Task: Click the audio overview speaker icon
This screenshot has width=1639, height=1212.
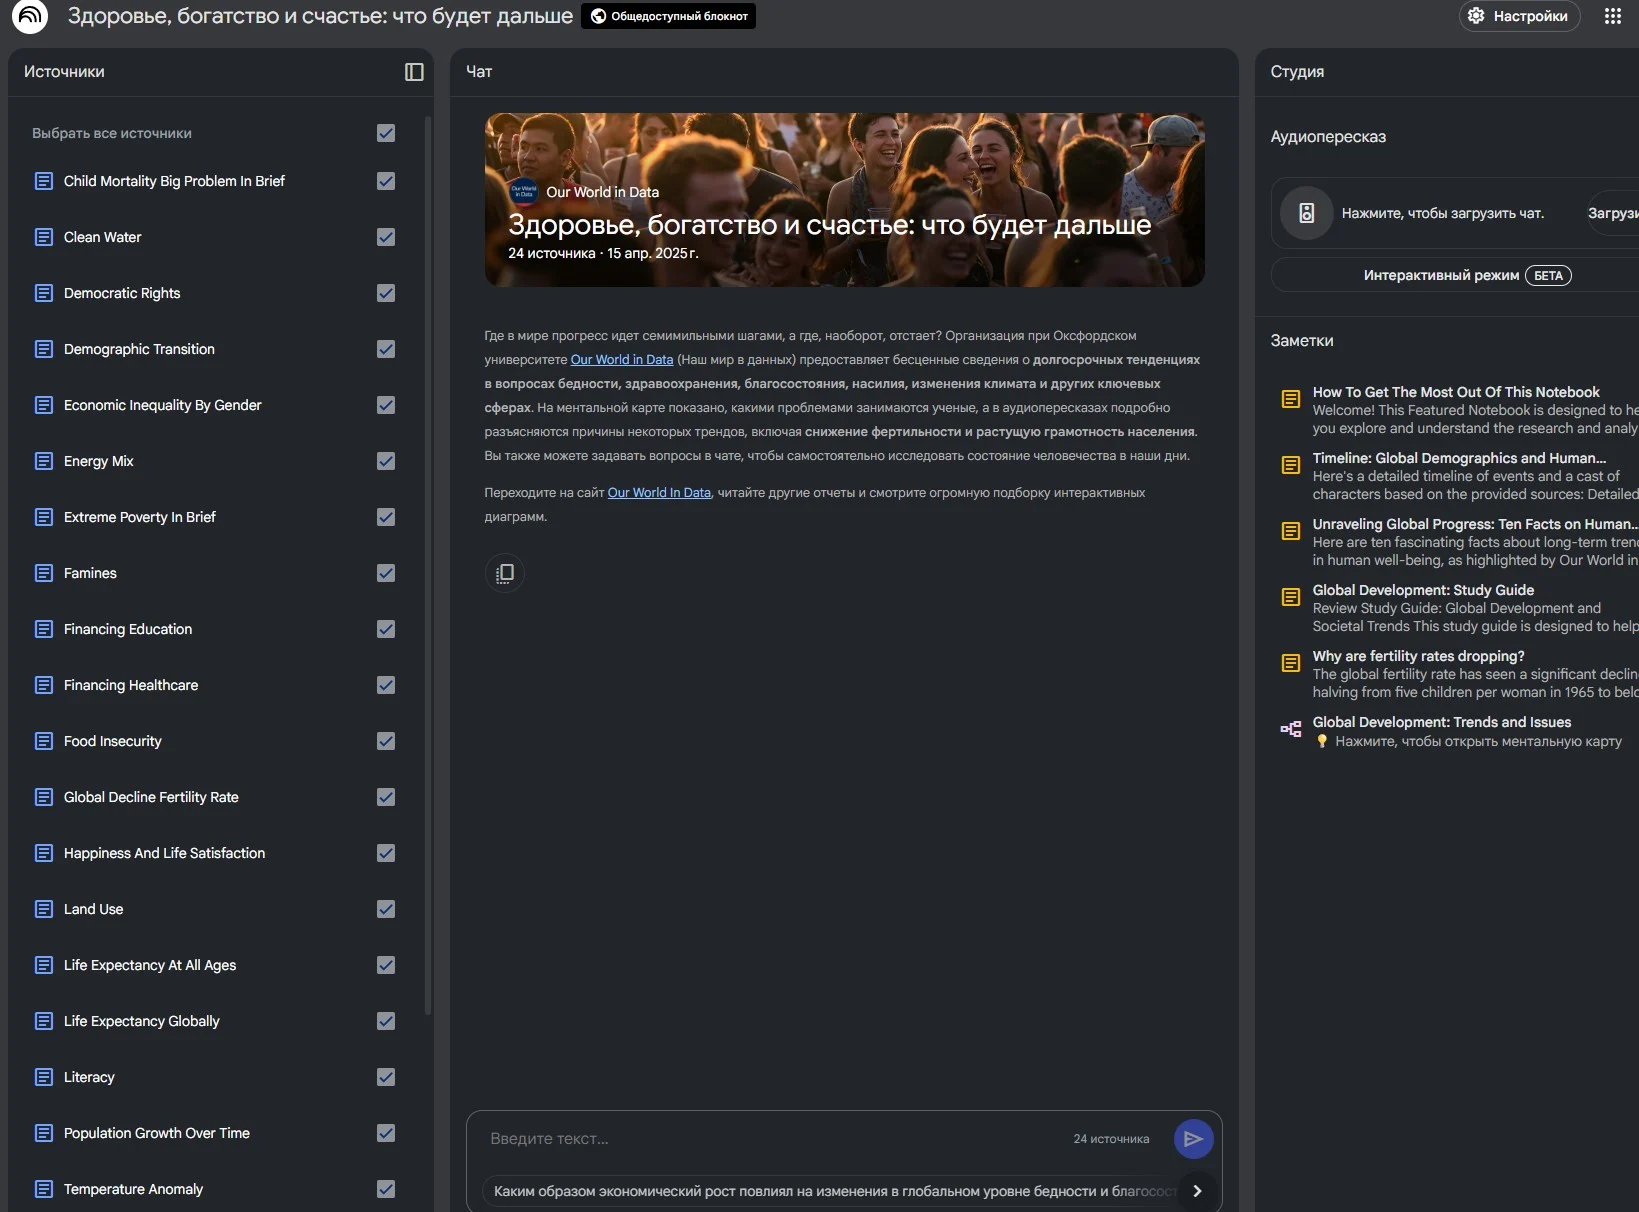Action: tap(1306, 213)
